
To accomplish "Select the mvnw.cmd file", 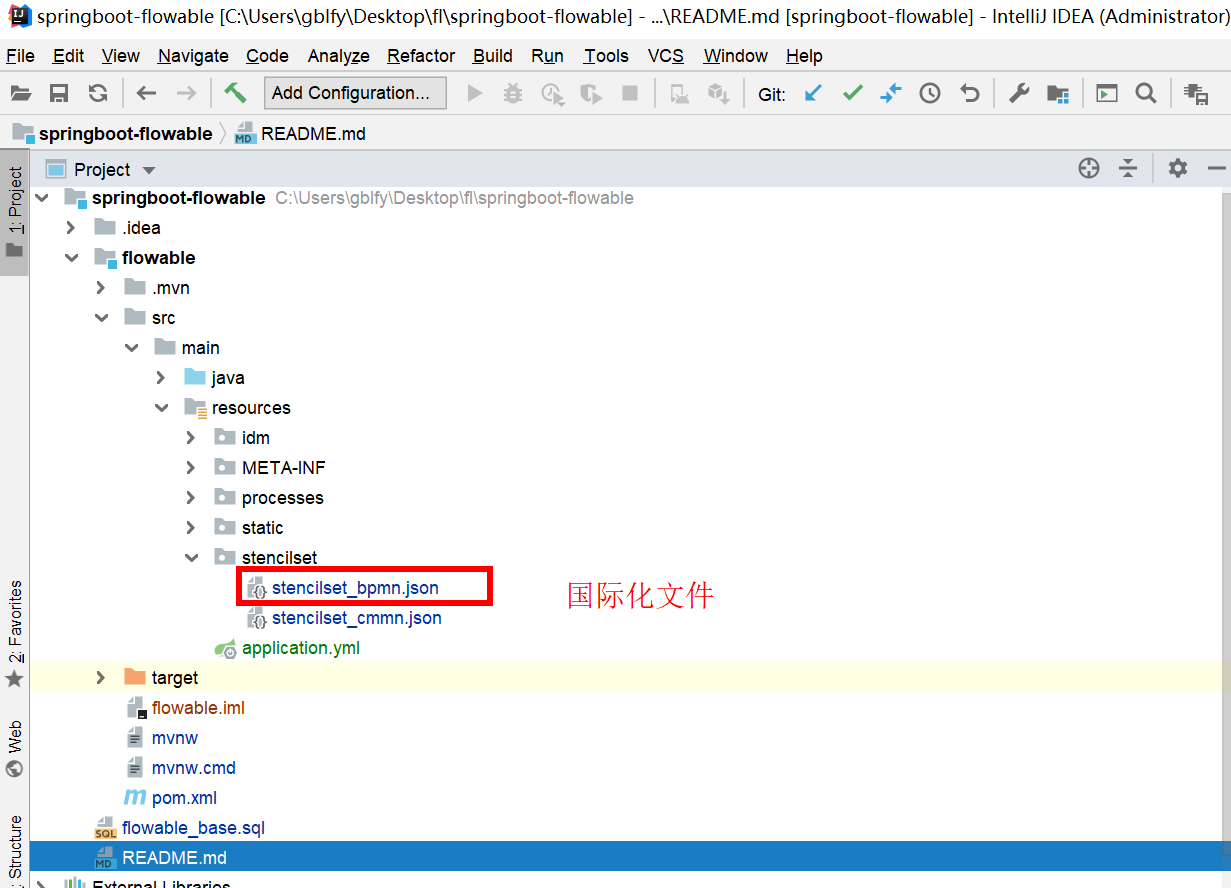I will (x=193, y=768).
